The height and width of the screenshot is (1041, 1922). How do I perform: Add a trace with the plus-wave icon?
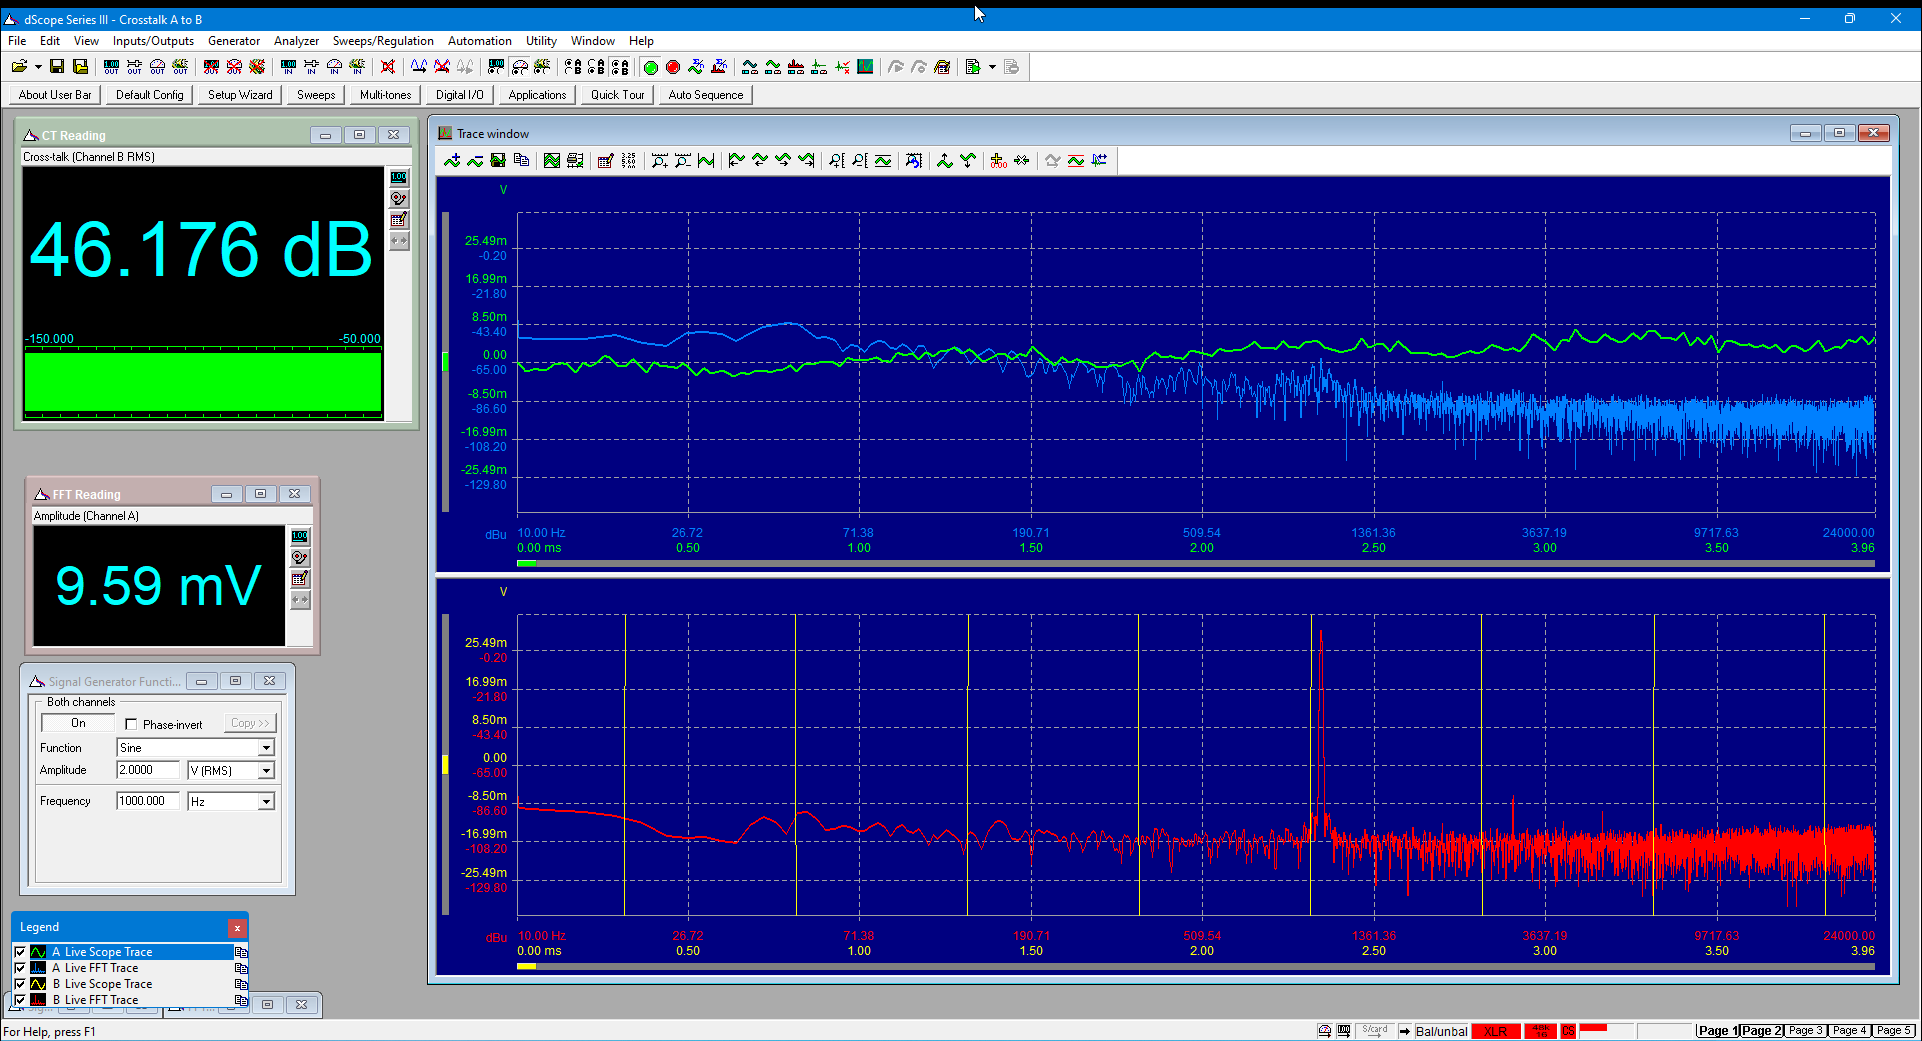(452, 161)
